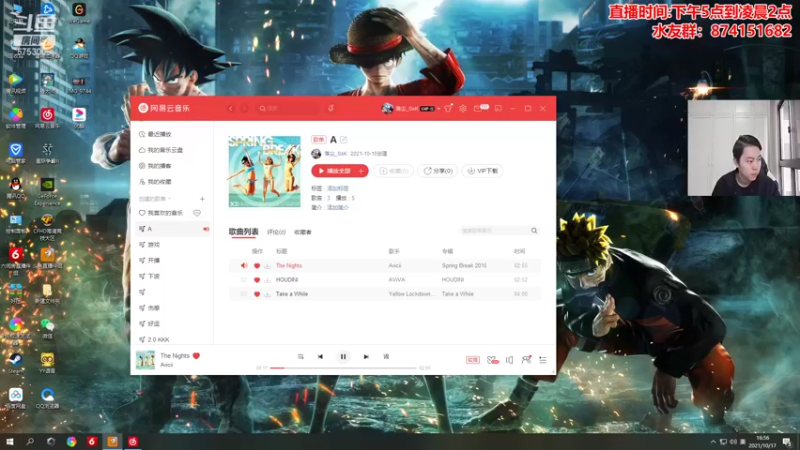This screenshot has width=800, height=450.
Task: Download The Nights track
Action: coord(267,266)
